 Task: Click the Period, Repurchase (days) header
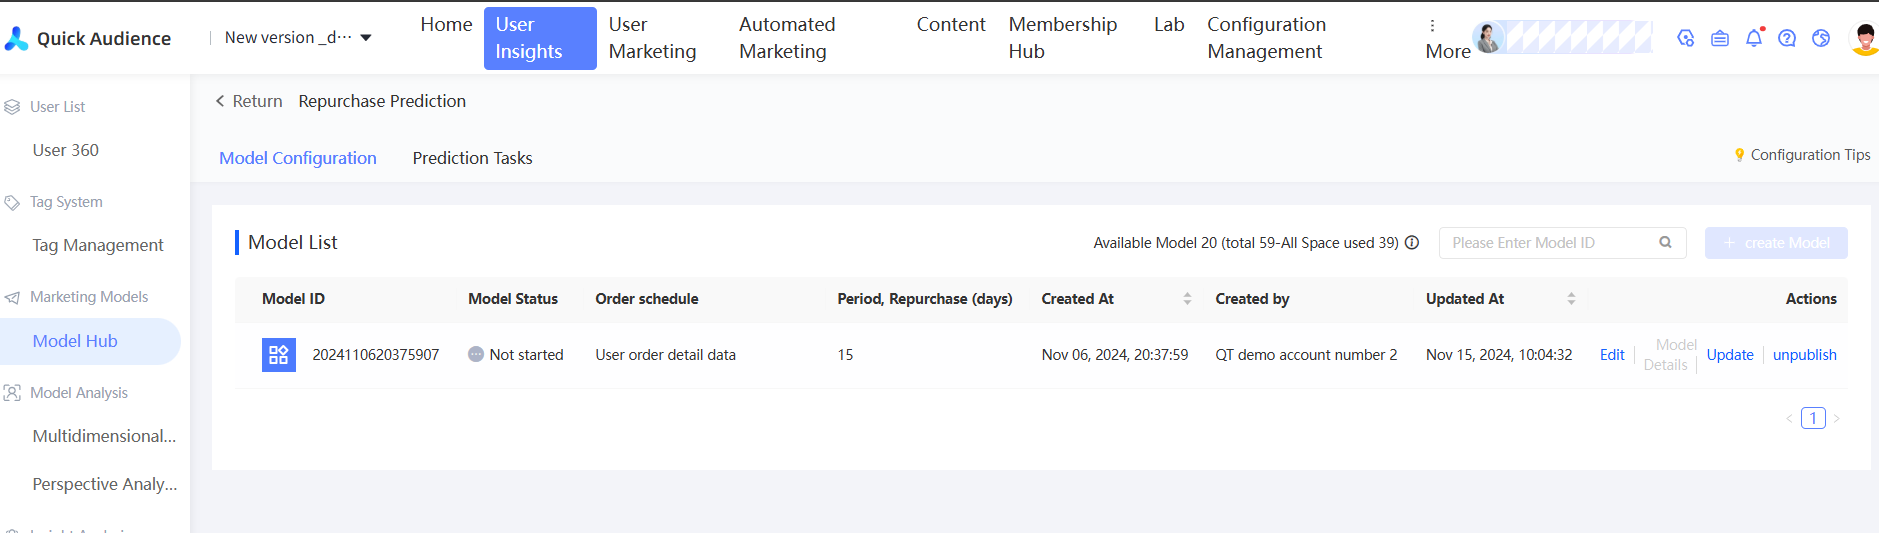(x=925, y=299)
